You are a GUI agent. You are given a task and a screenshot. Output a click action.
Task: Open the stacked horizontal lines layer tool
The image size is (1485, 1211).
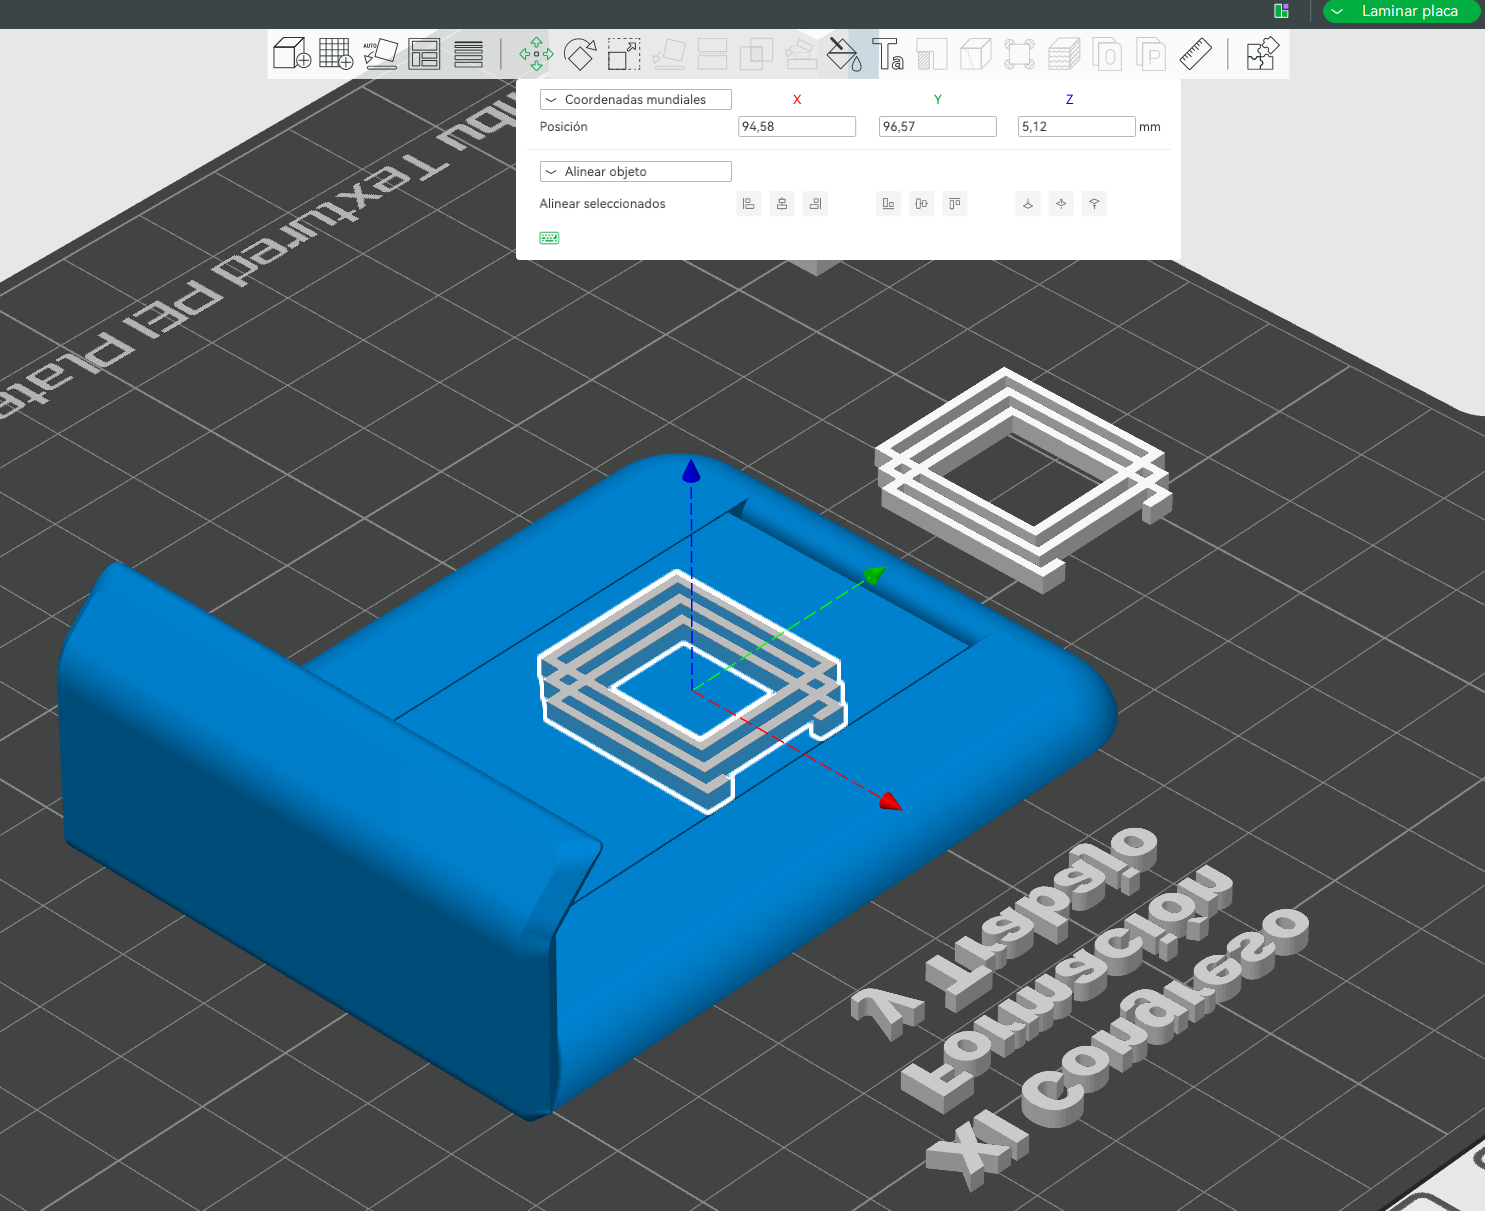[x=468, y=54]
